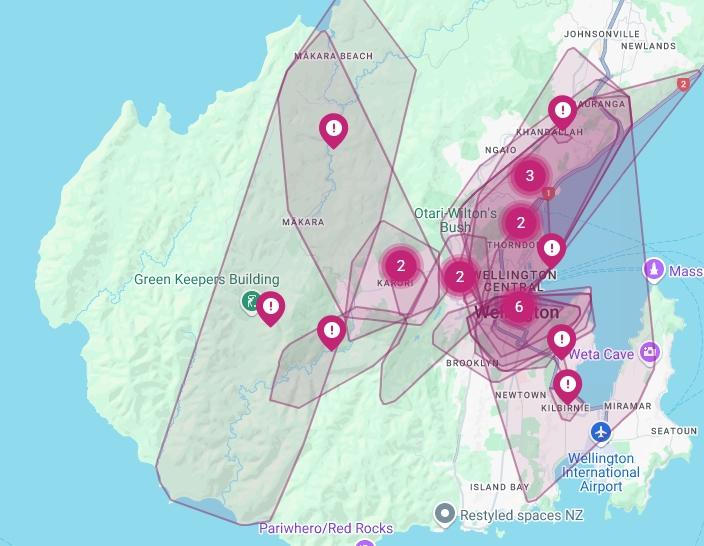Open the cluster of 2 beside Wellington Central

click(460, 277)
